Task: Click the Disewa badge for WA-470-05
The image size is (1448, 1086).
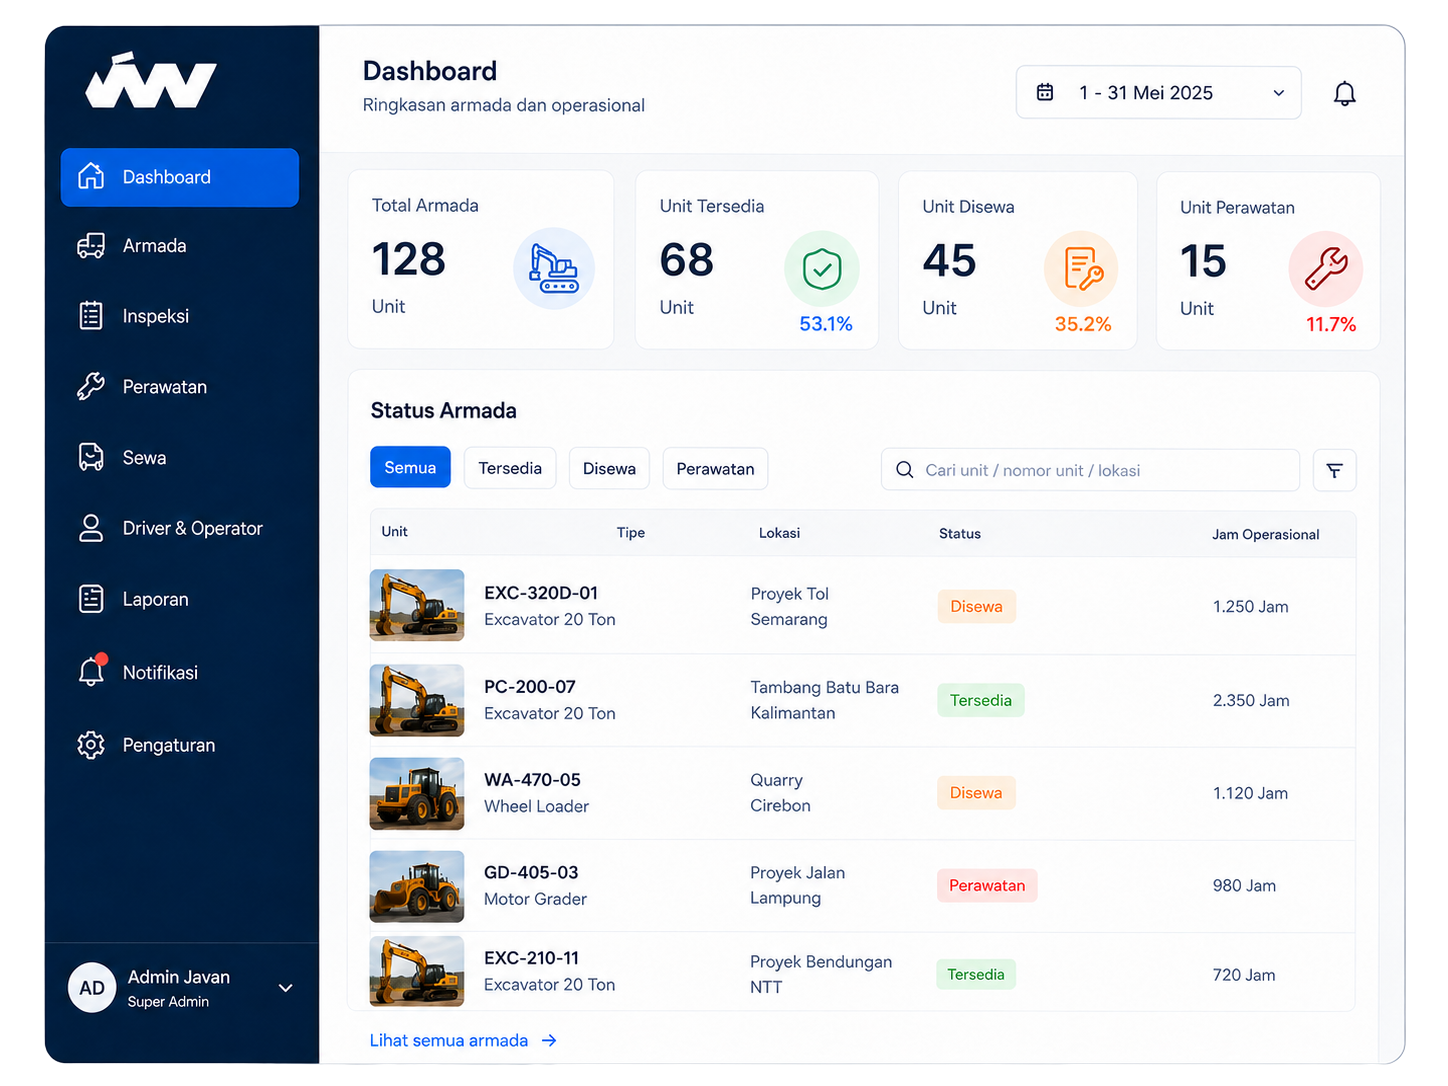Action: (977, 793)
